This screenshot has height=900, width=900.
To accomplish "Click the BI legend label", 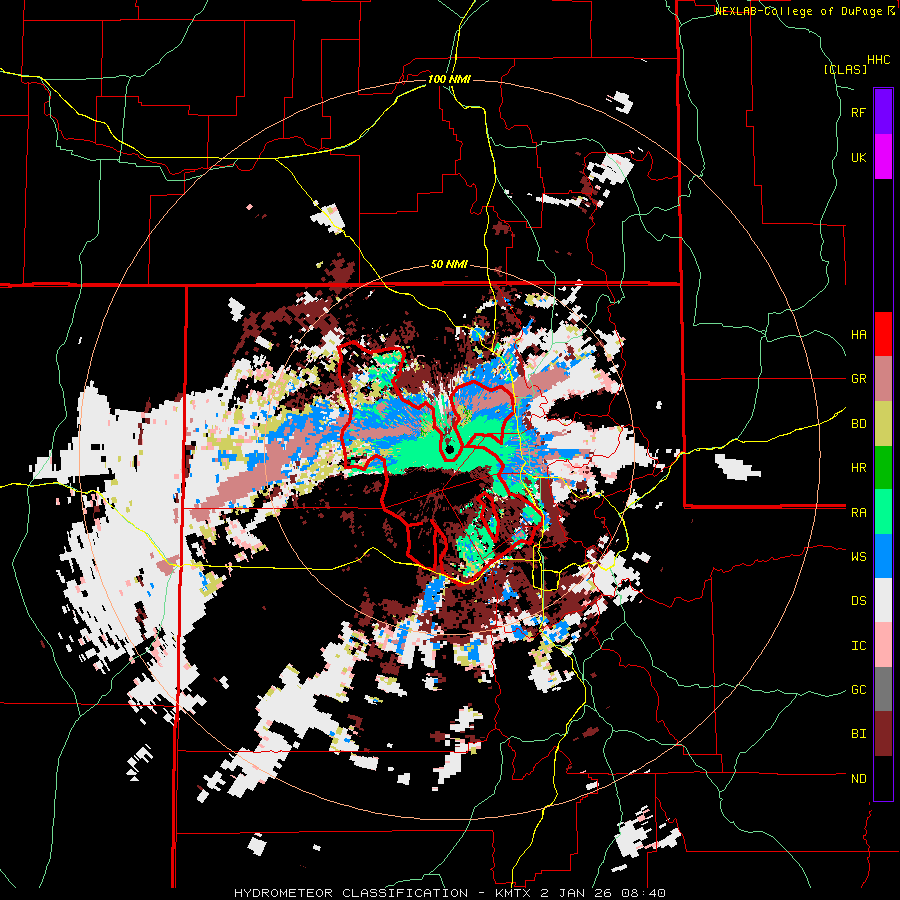I will click(858, 734).
